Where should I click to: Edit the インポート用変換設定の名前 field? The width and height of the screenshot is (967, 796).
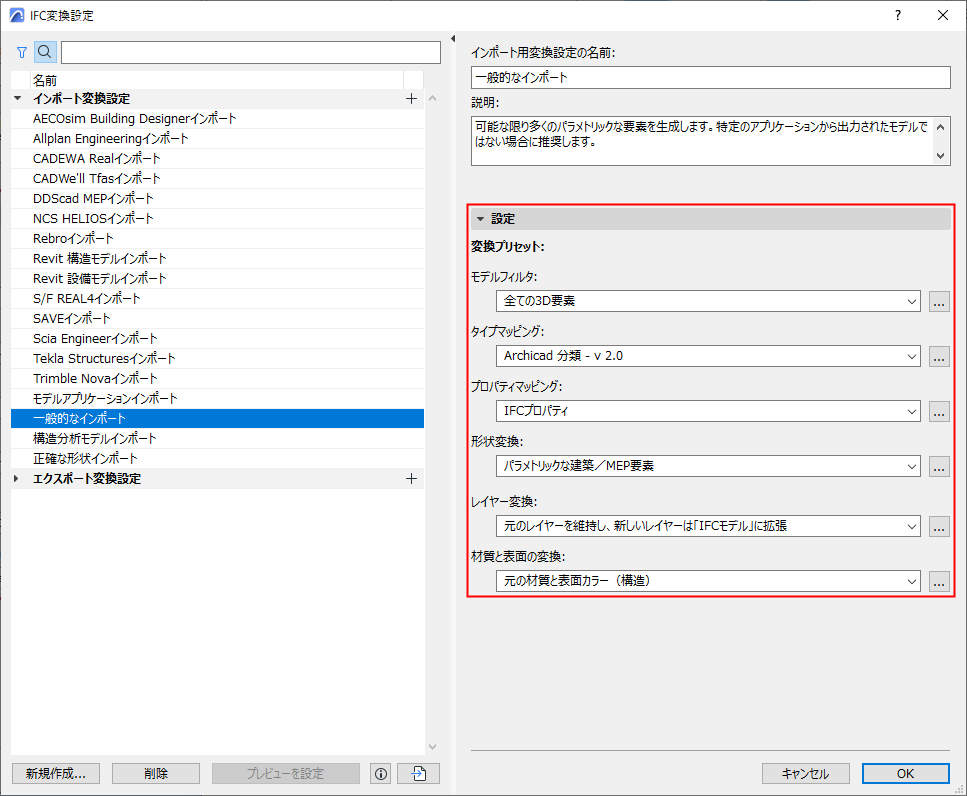pos(710,78)
